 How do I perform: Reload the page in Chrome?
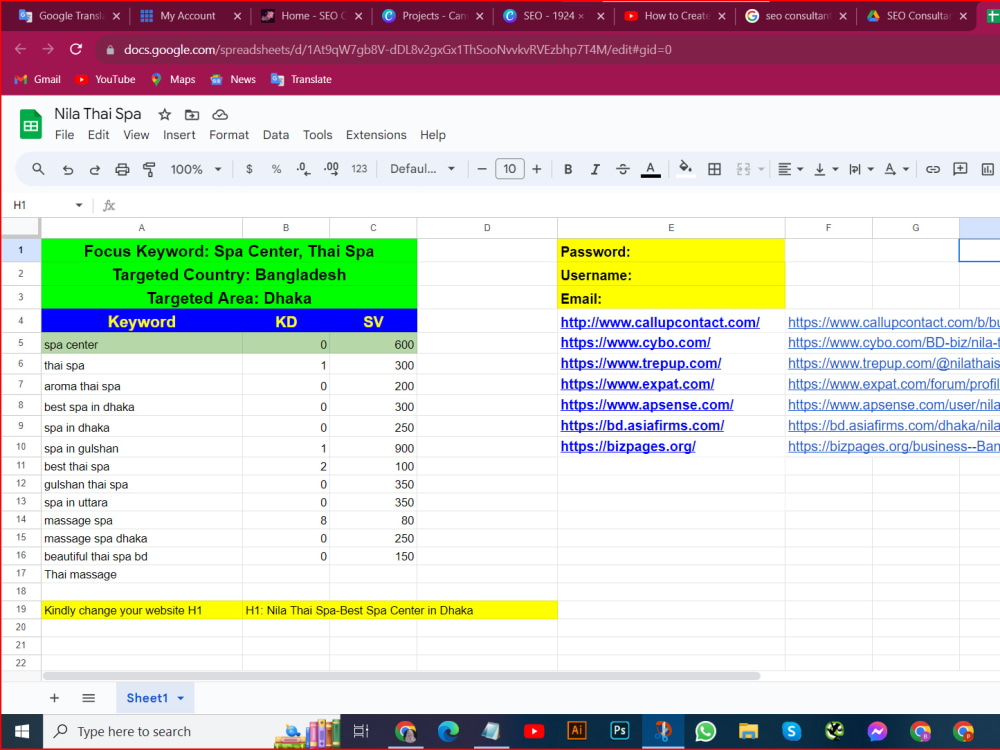click(76, 49)
